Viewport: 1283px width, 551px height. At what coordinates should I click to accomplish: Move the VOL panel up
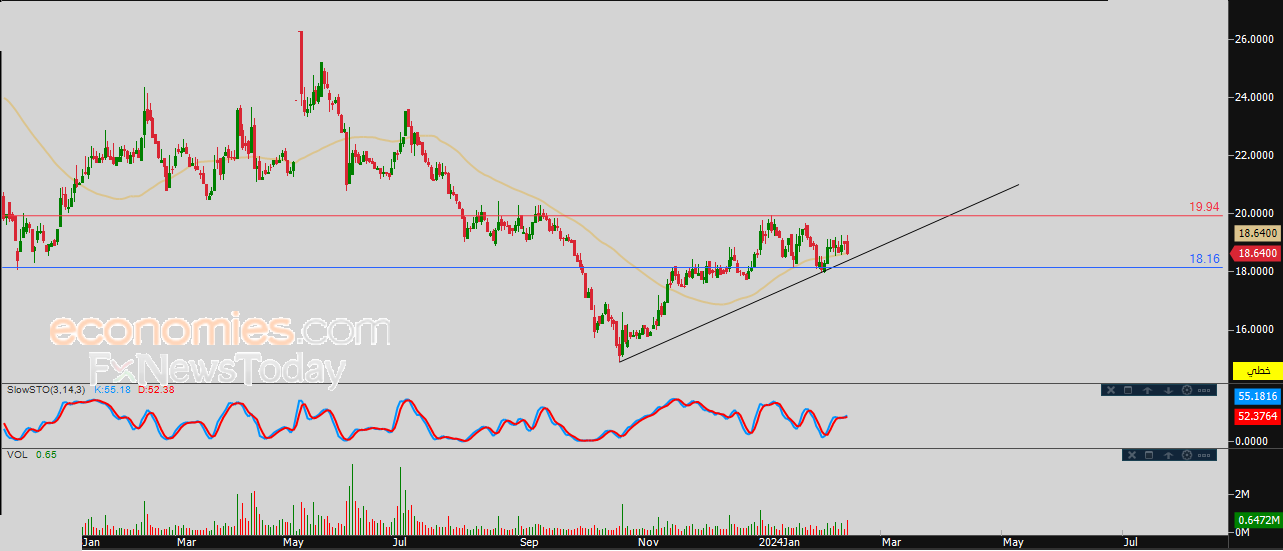[1168, 455]
